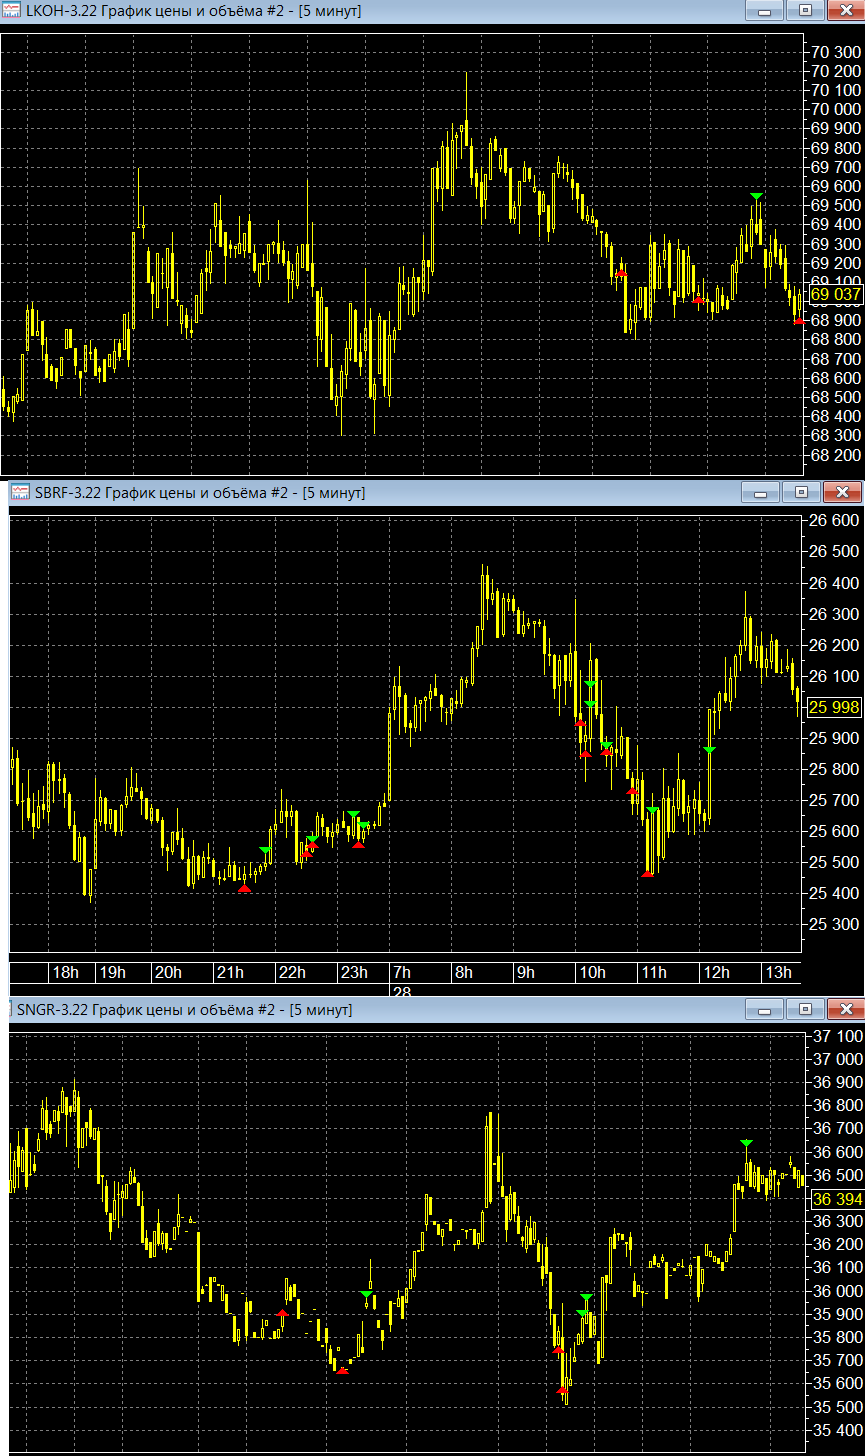Click the SBRF current price label 25 998
This screenshot has height=1456, width=865.
(x=834, y=707)
